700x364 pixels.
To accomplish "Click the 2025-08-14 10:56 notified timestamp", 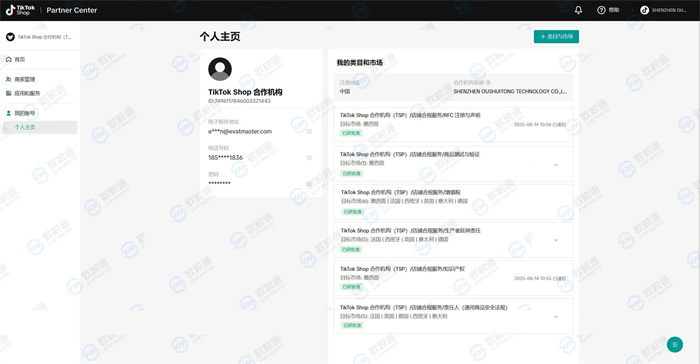I will pos(540,125).
